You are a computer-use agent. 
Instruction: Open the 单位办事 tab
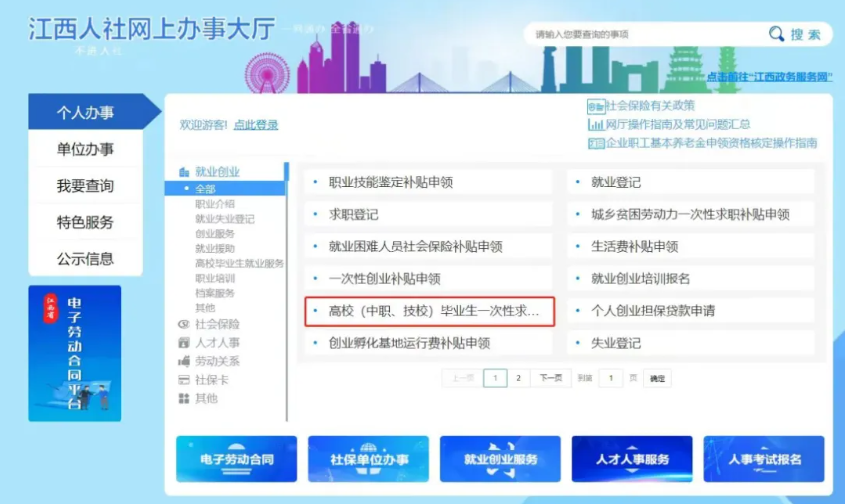85,149
